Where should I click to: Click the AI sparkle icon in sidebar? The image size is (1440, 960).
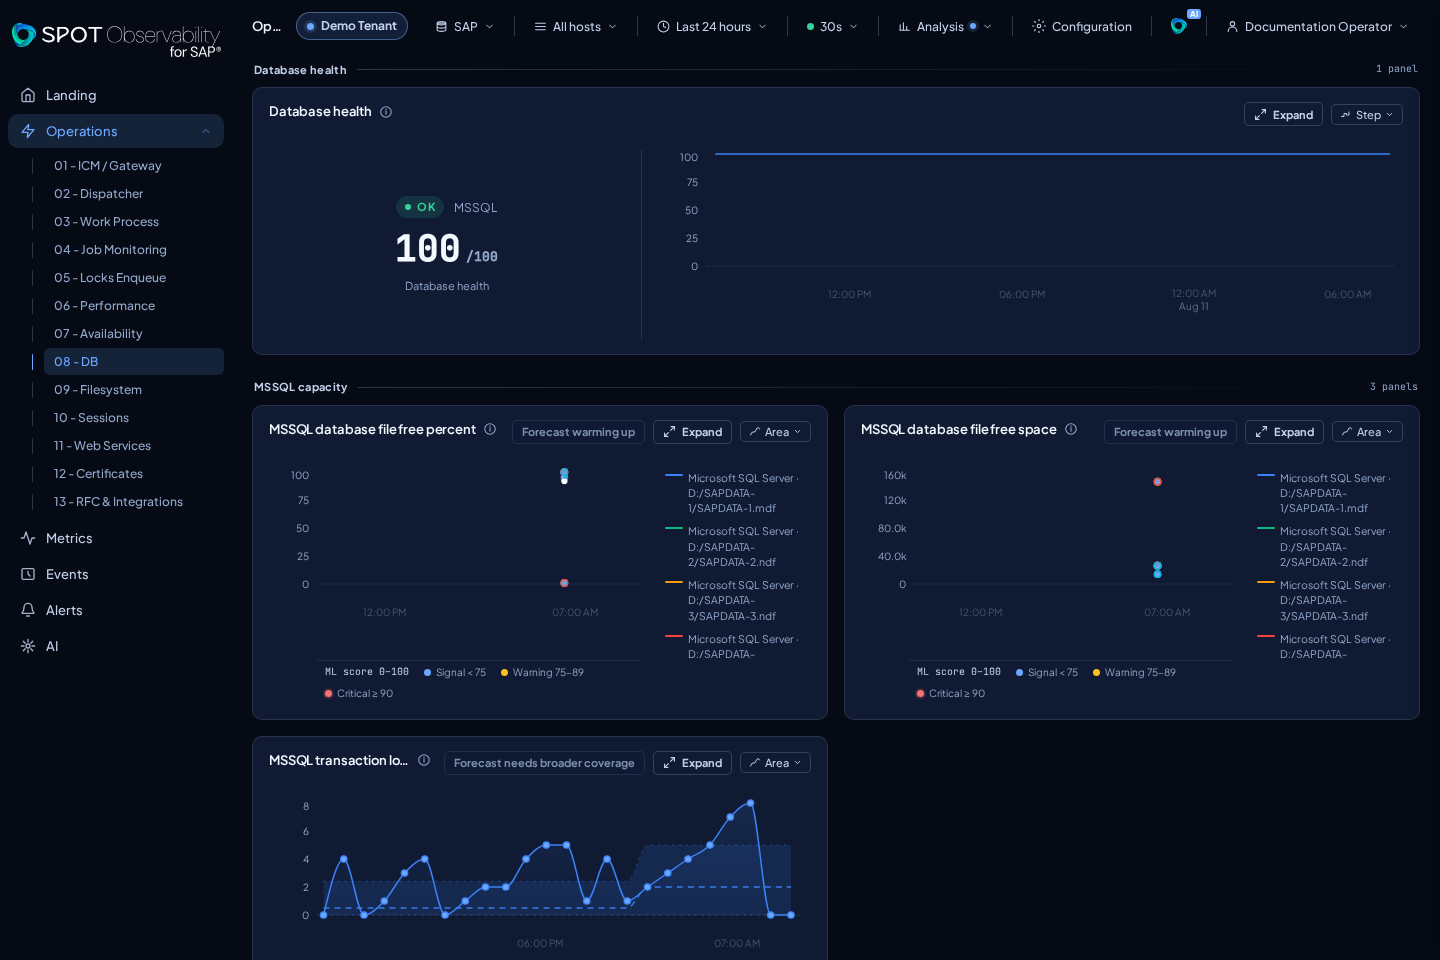tap(28, 646)
